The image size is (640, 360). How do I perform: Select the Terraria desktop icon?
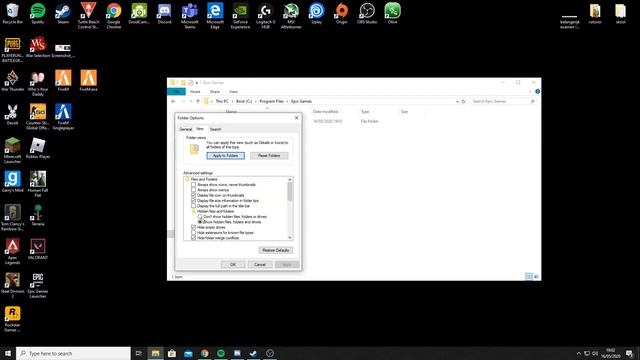click(x=38, y=215)
